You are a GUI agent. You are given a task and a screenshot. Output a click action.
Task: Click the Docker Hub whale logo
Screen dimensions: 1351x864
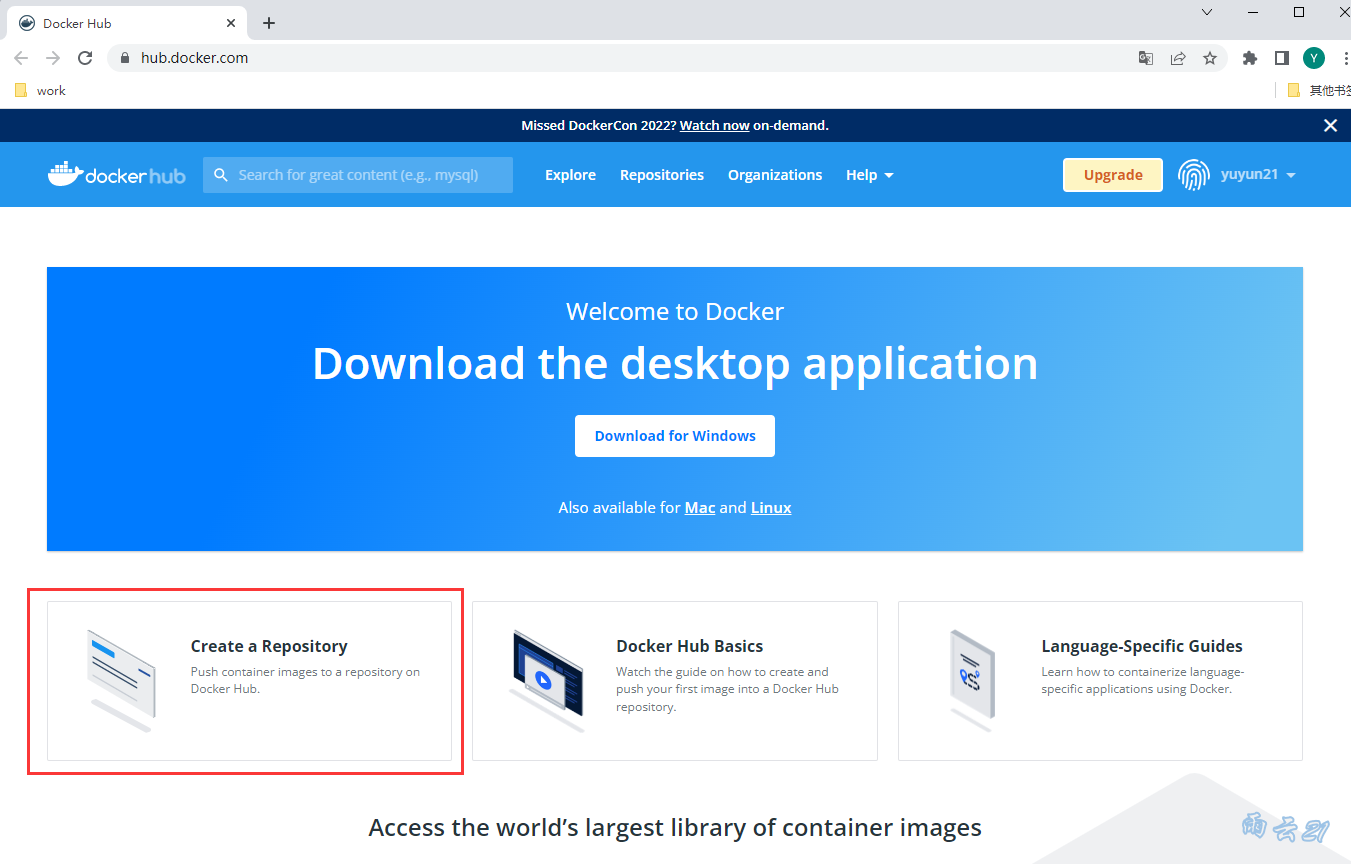point(116,175)
